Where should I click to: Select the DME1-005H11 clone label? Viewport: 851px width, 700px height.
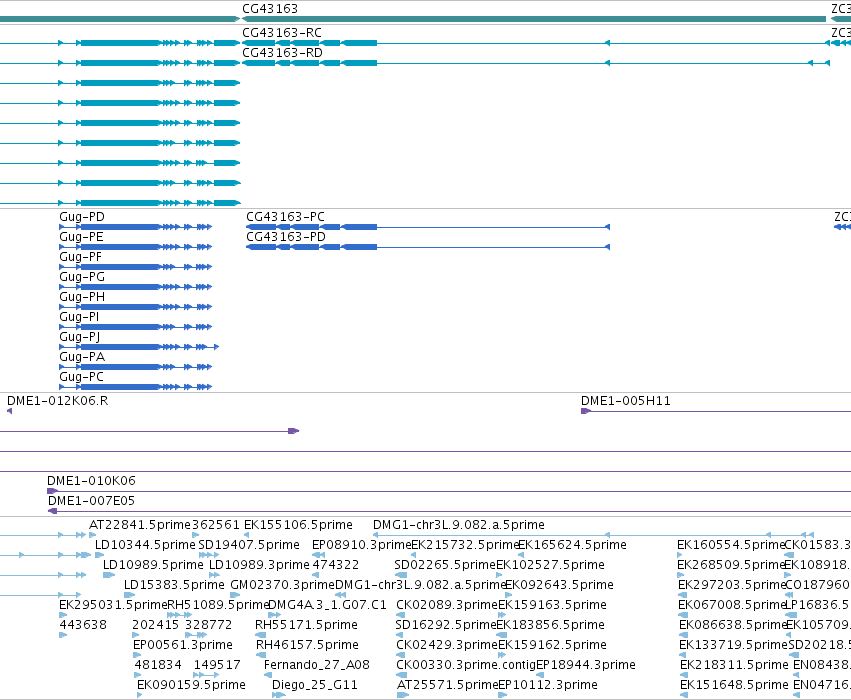[626, 400]
